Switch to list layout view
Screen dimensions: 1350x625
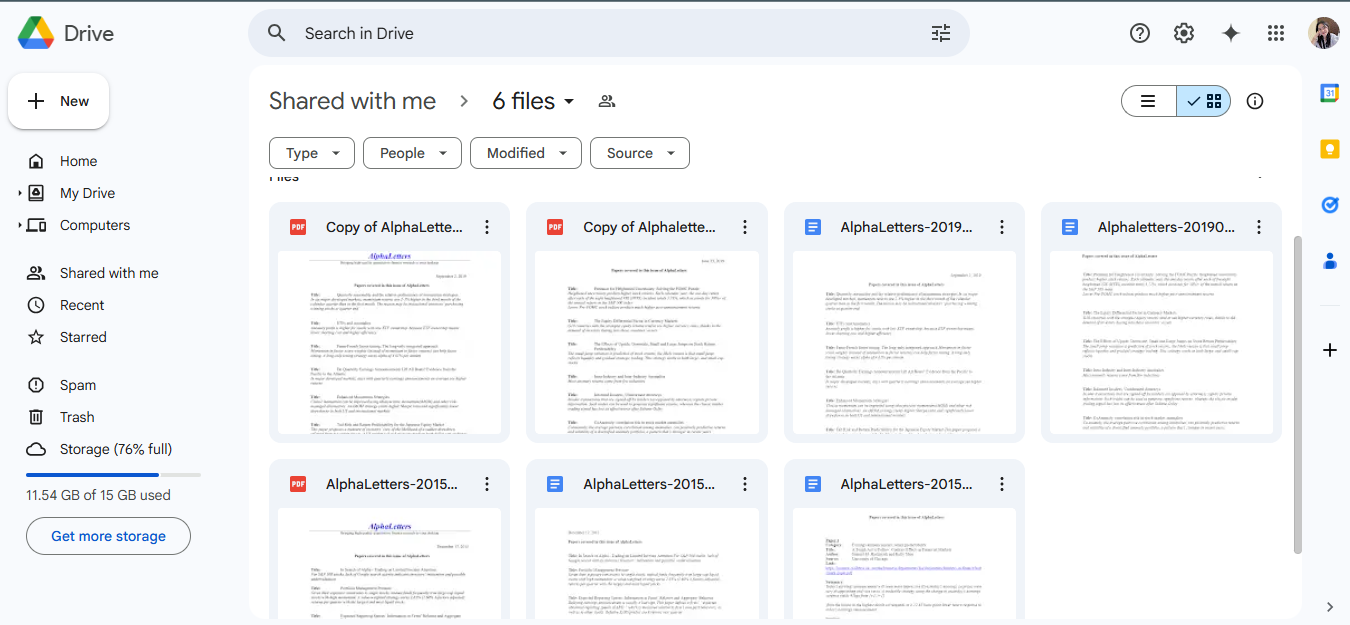point(1149,101)
